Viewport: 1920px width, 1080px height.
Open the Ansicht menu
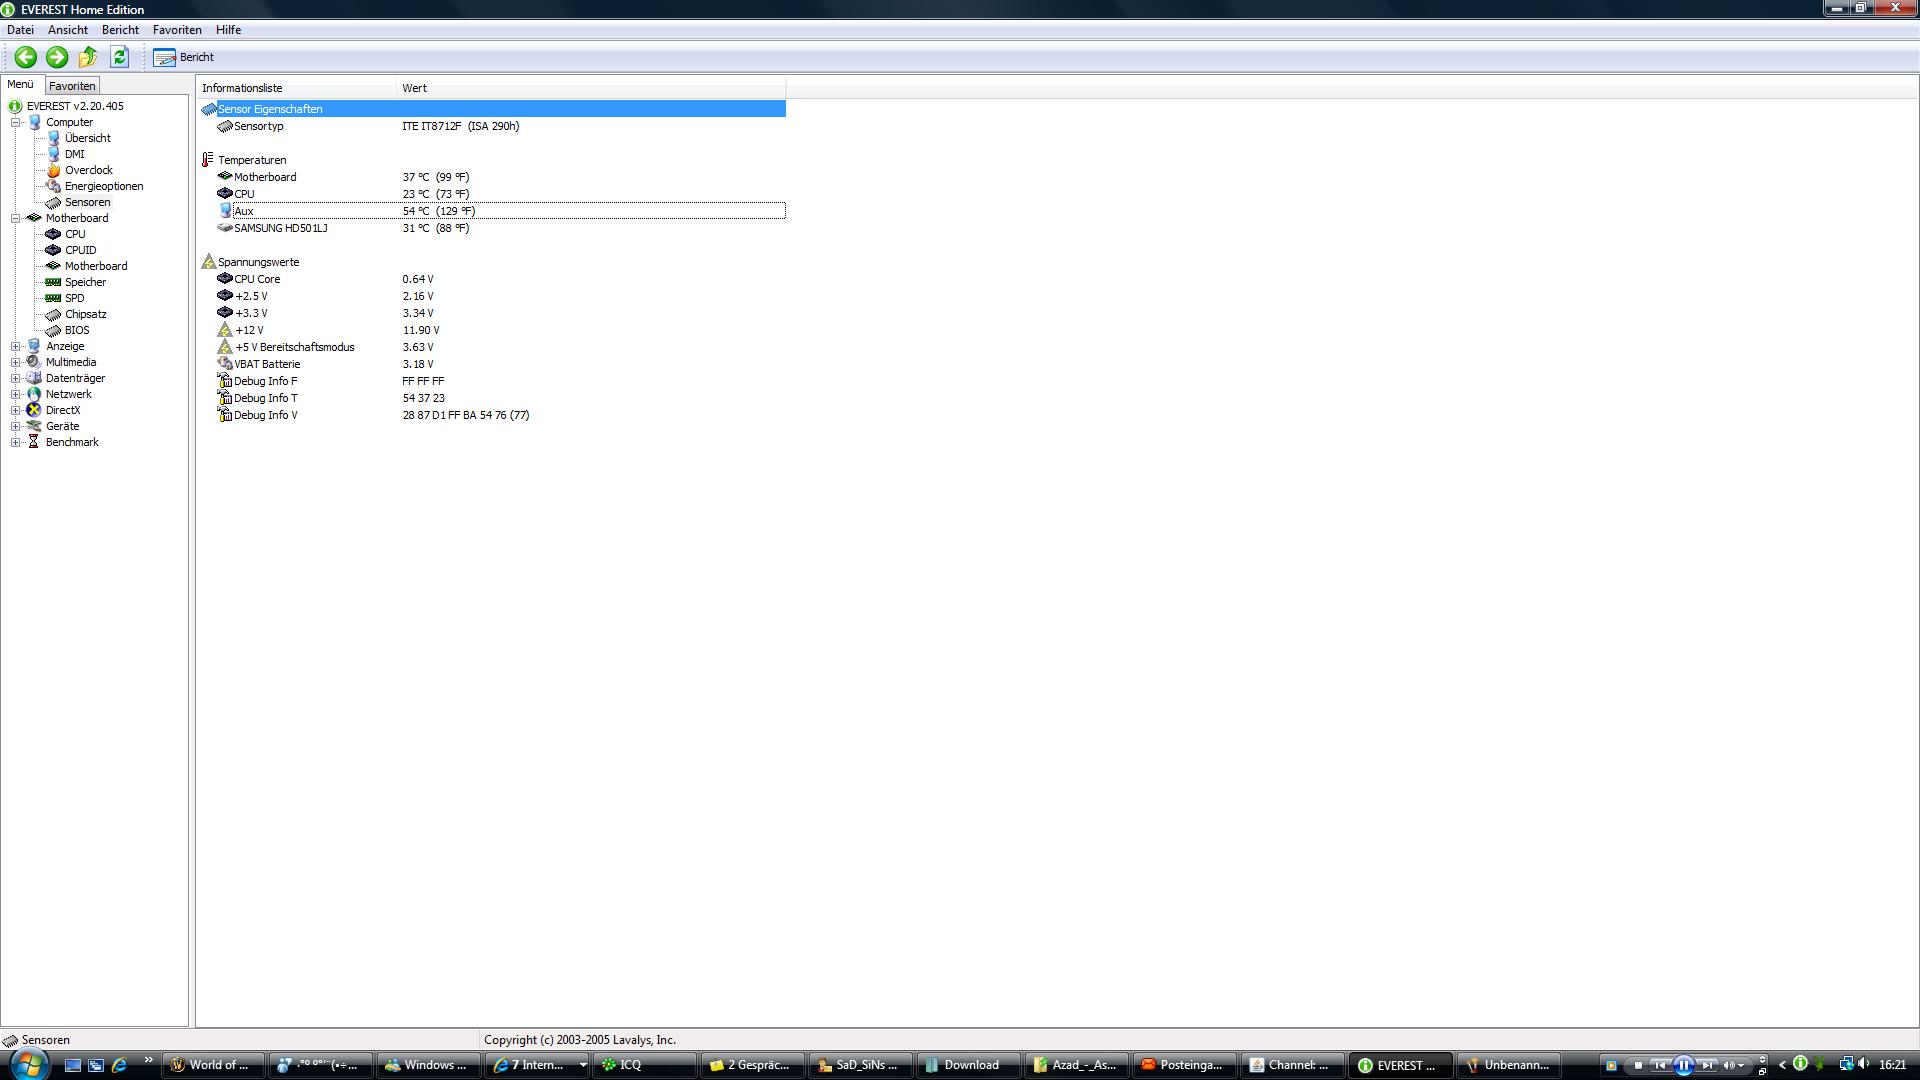pyautogui.click(x=68, y=30)
